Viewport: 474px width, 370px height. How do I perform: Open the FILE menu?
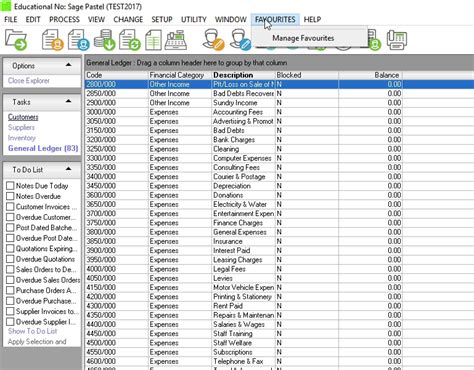(11, 20)
